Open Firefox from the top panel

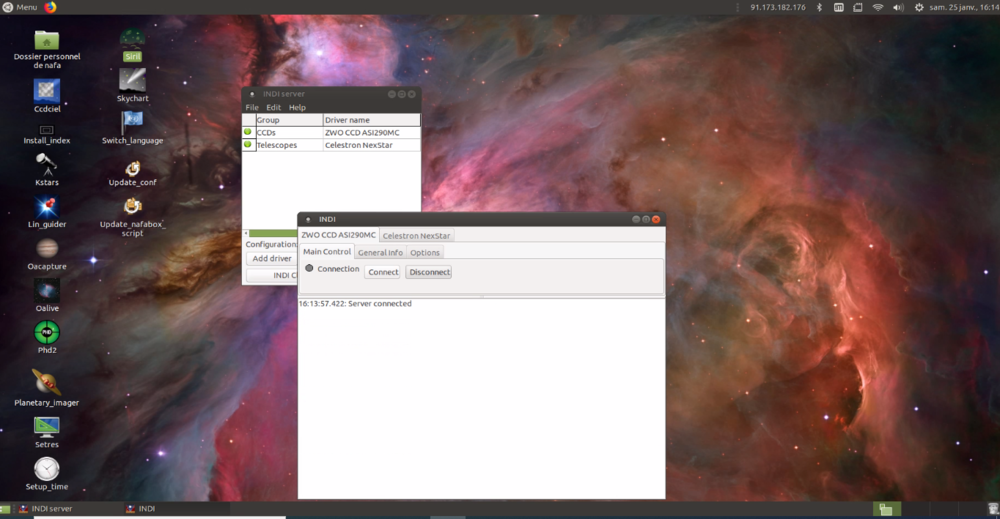tap(50, 7)
